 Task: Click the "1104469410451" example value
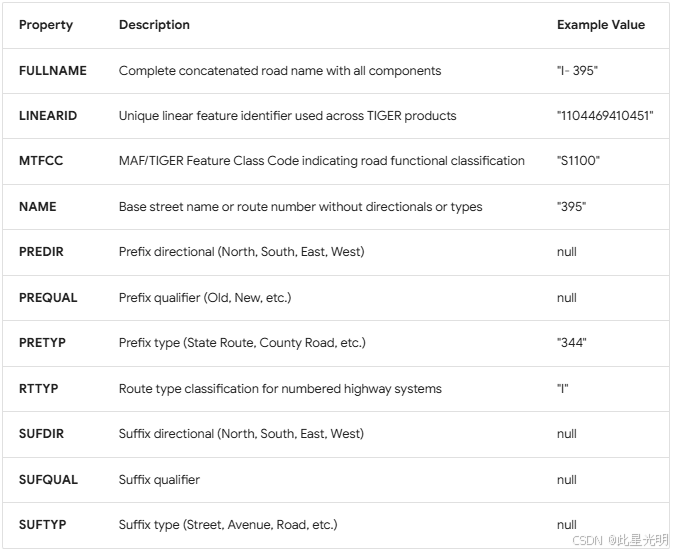(x=605, y=116)
